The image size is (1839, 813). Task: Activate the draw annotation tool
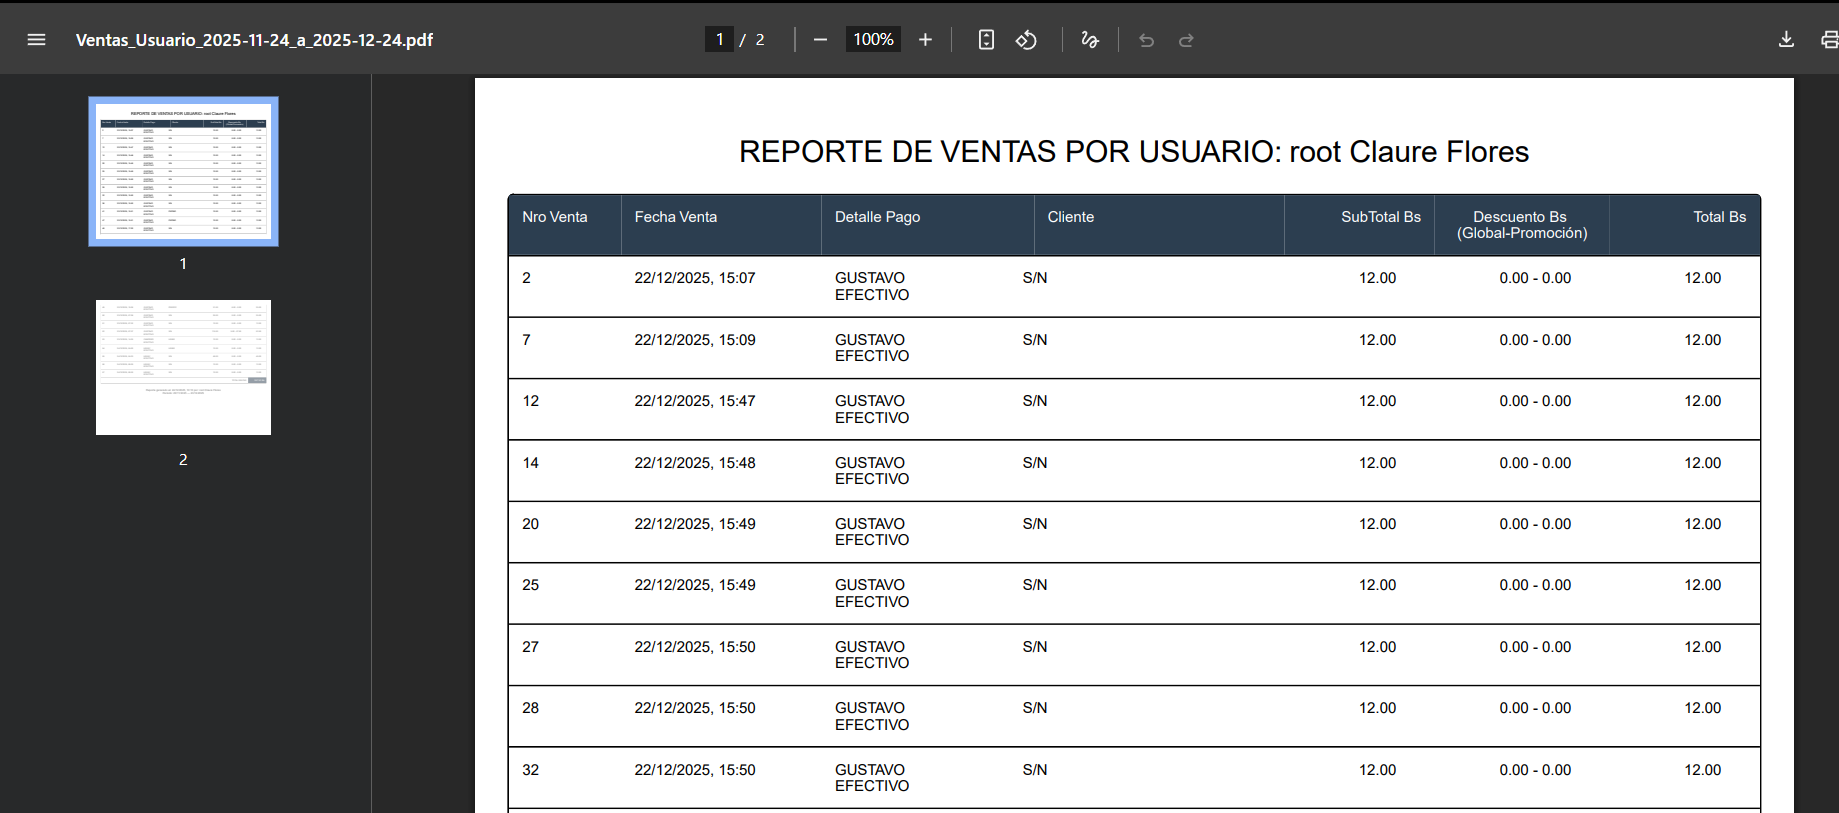pyautogui.click(x=1090, y=40)
